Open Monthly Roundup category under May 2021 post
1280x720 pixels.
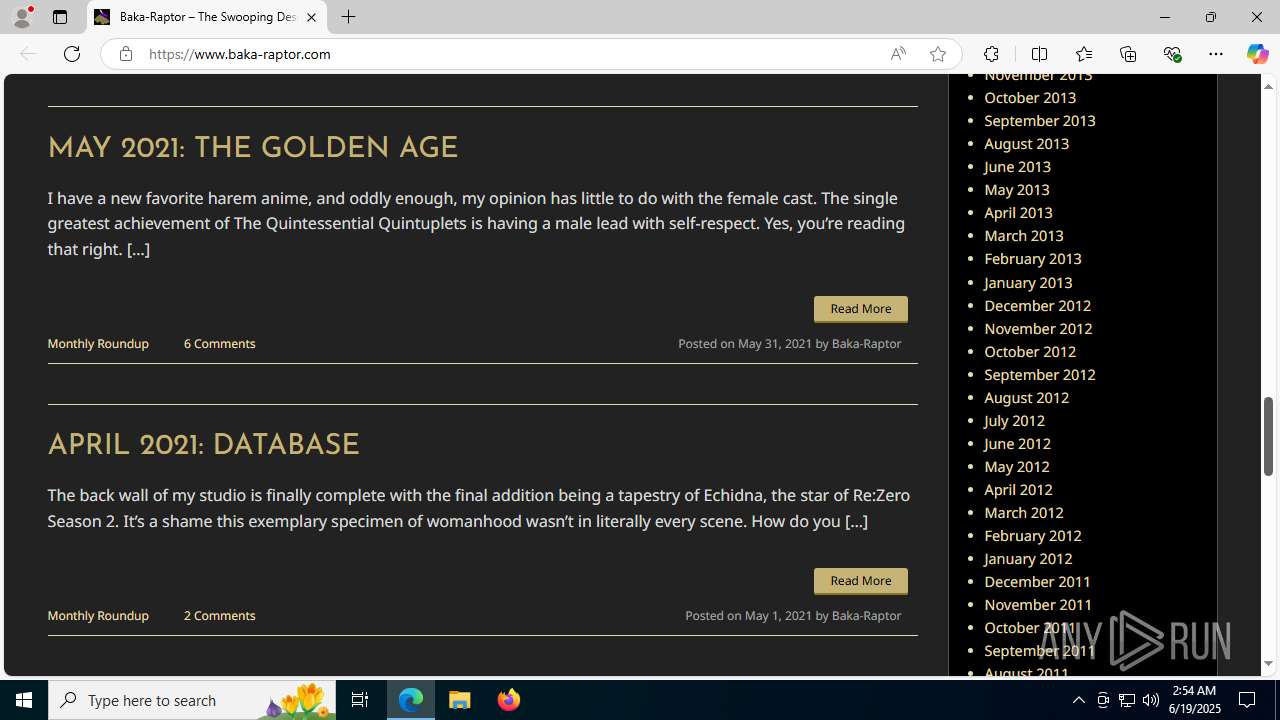[x=98, y=343]
